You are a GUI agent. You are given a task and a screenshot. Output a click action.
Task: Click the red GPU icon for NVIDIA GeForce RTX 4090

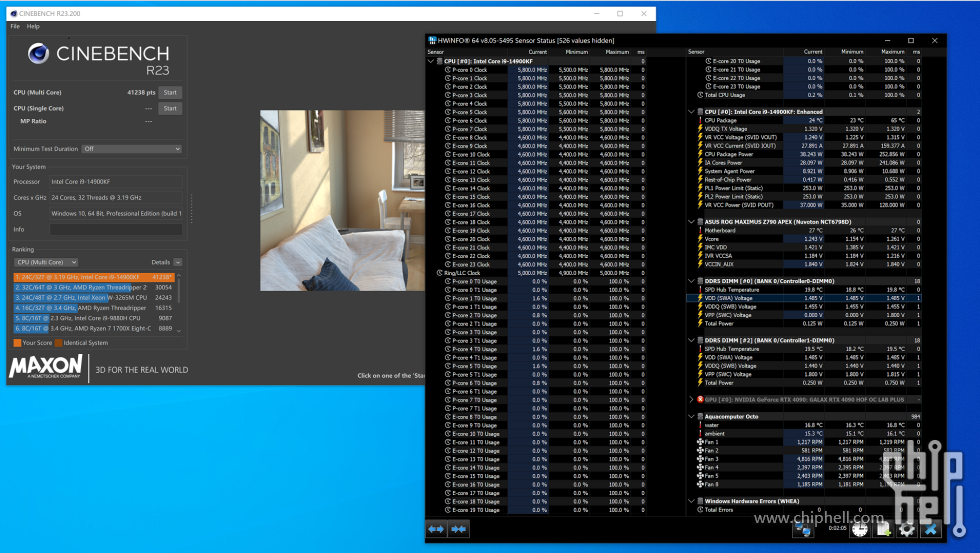700,399
